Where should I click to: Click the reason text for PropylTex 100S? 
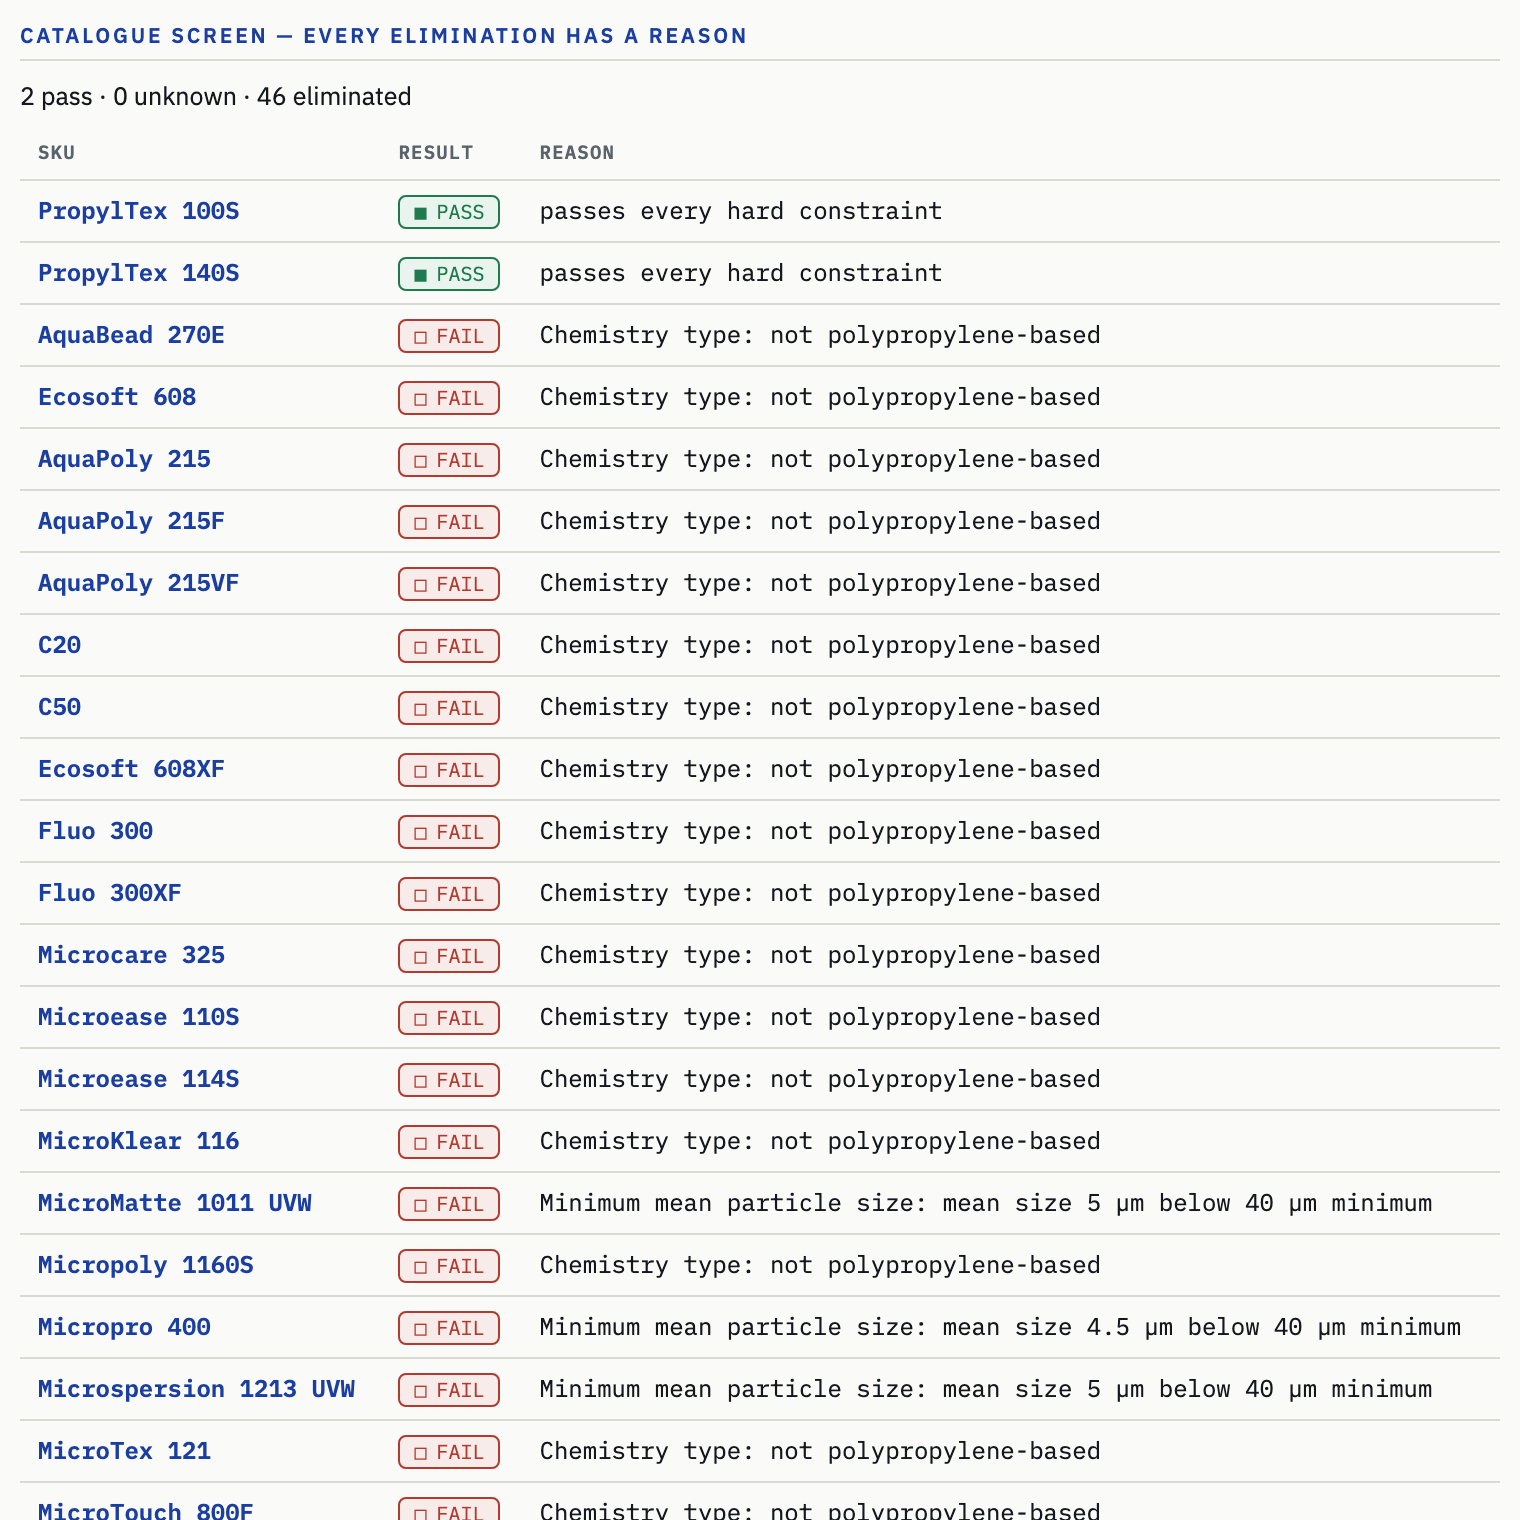[x=741, y=211]
